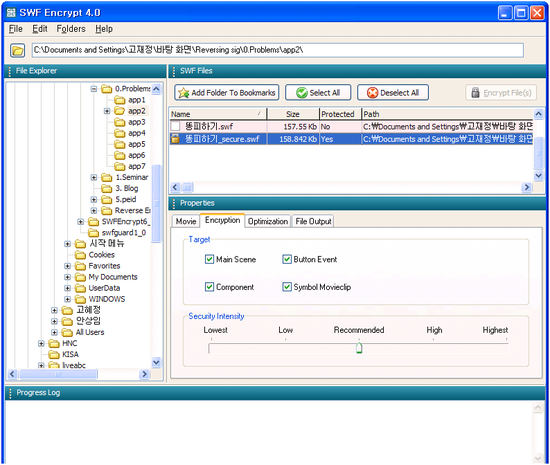550x465 pixels.
Task: Click the Deselect All button
Action: pos(393,93)
